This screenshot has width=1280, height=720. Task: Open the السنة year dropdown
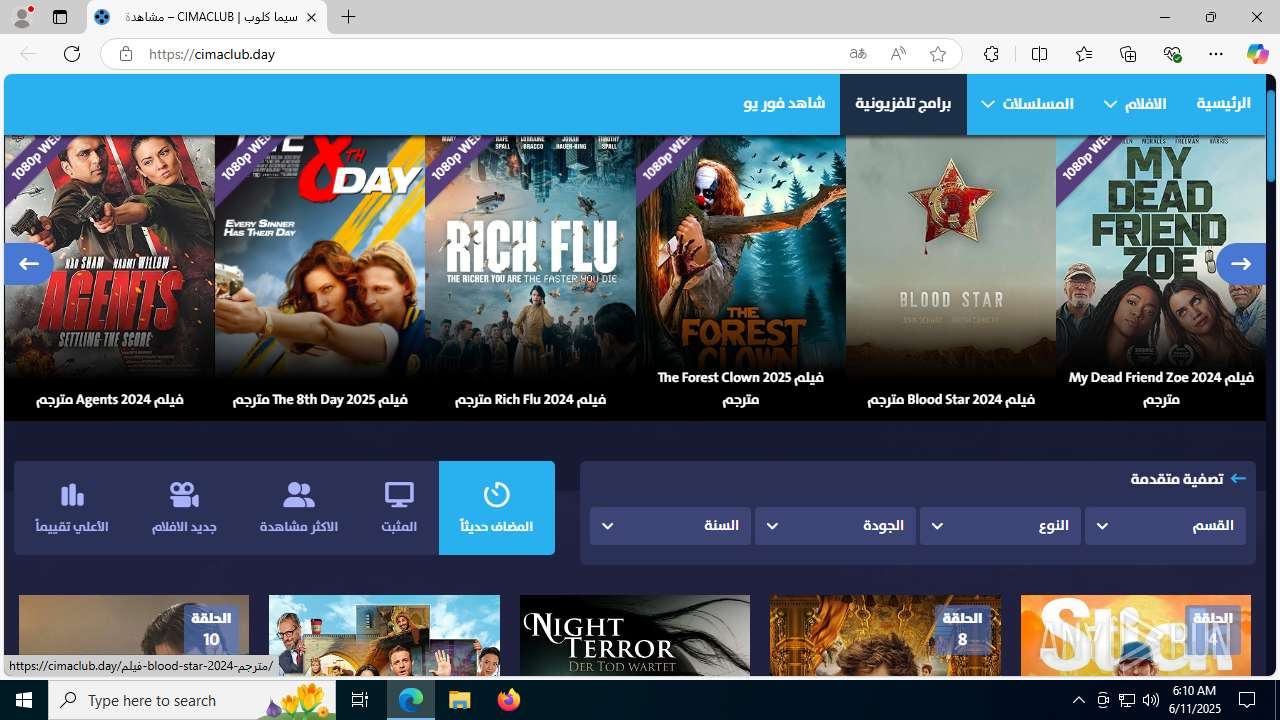(x=670, y=526)
